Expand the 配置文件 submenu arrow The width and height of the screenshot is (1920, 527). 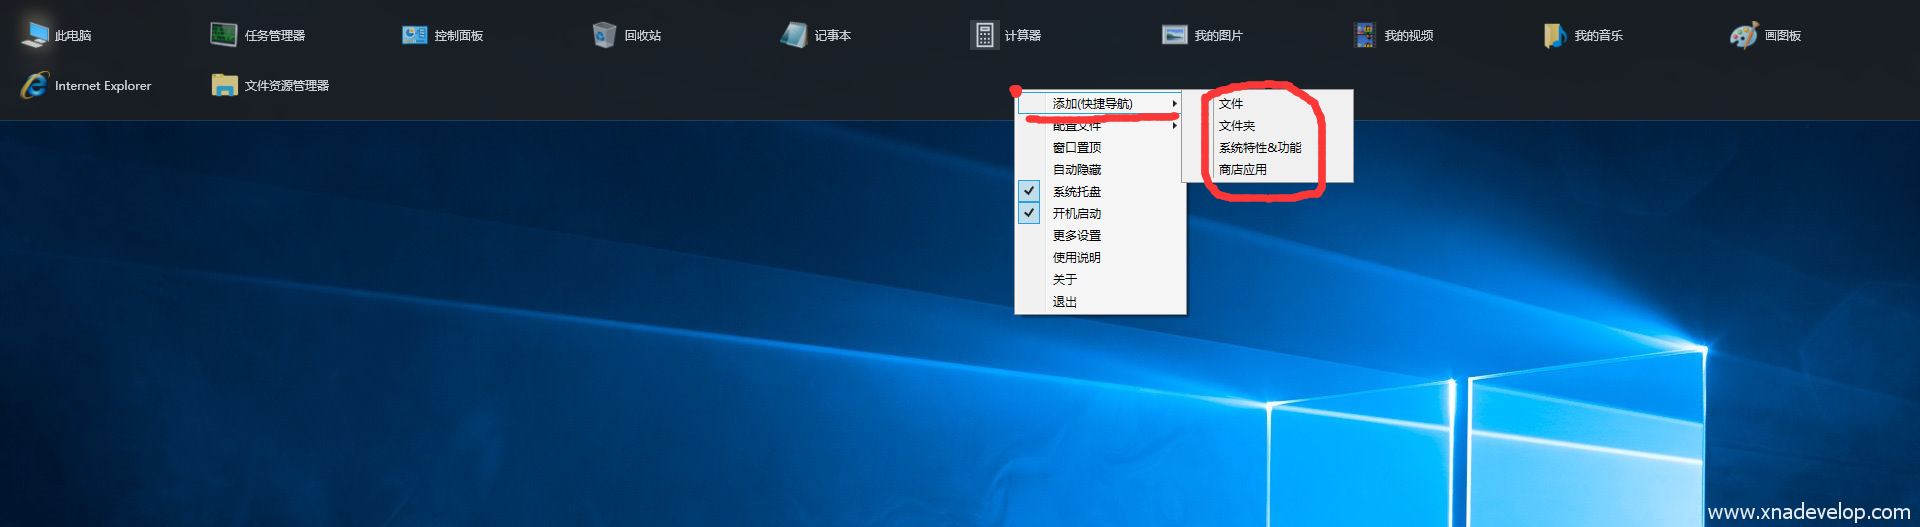coord(1174,126)
